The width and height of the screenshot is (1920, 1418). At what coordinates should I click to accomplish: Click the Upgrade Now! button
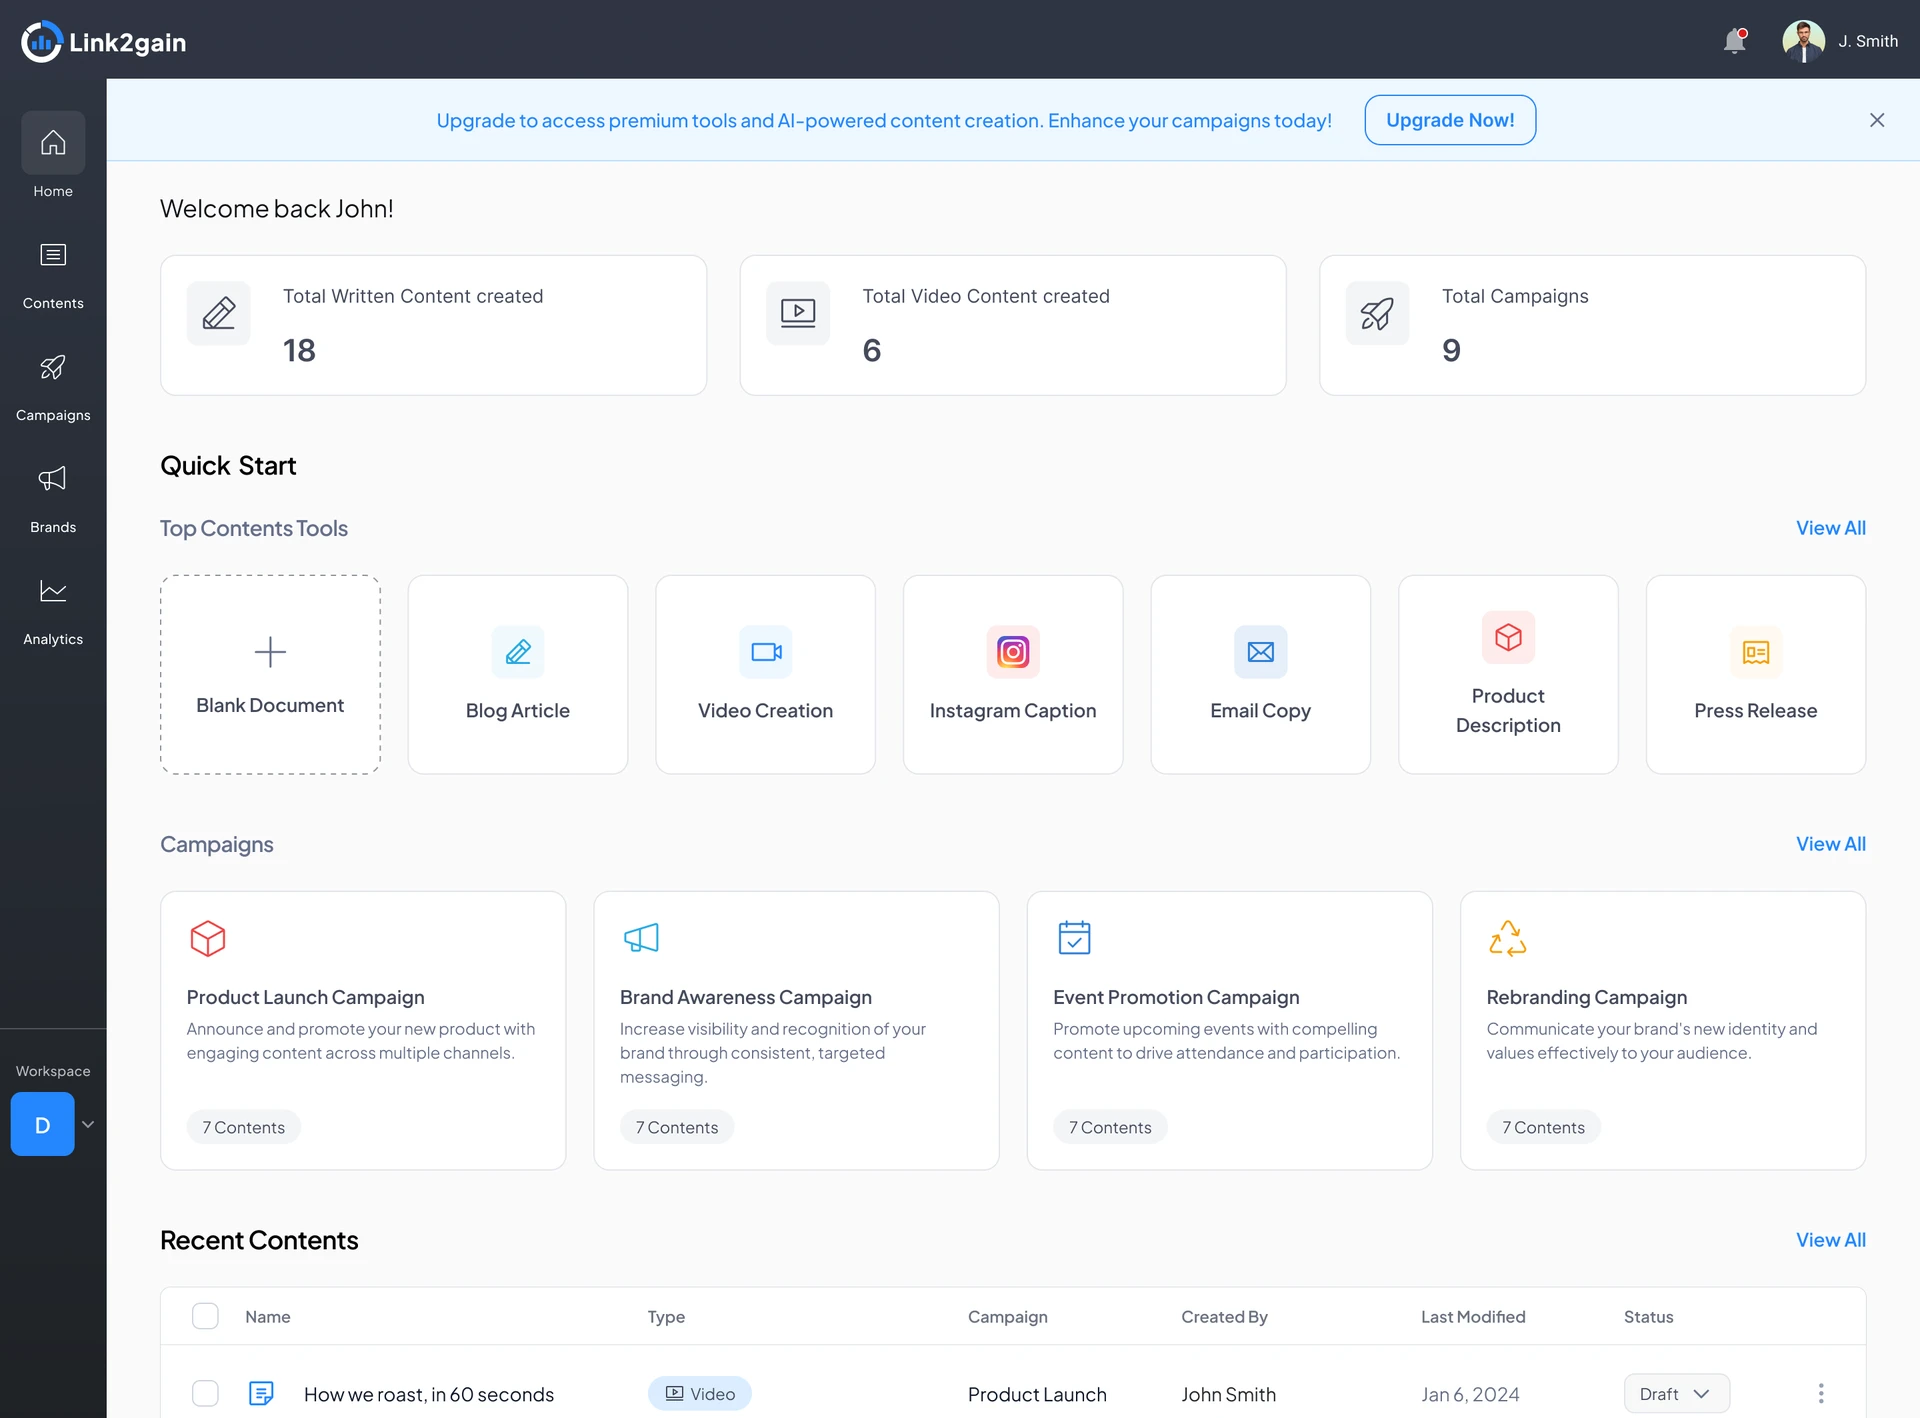pyautogui.click(x=1450, y=120)
